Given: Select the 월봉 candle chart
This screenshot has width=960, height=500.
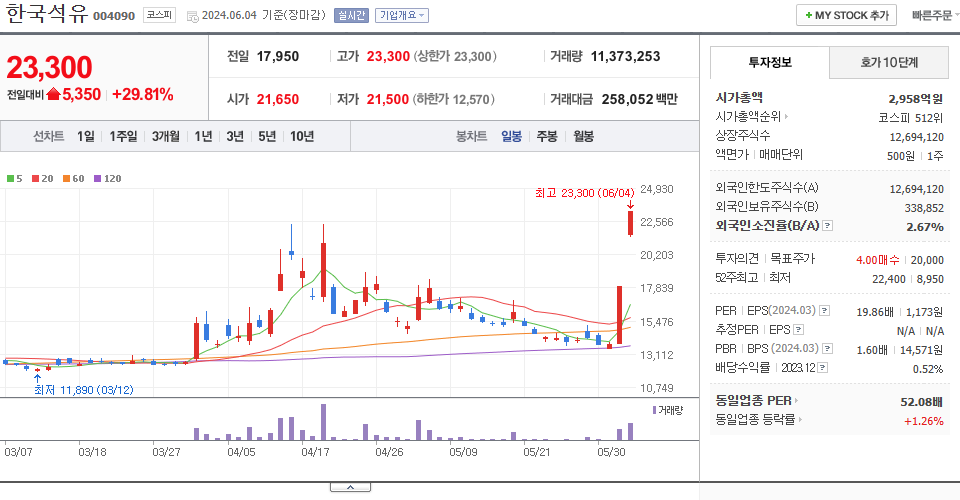Looking at the screenshot, I should [x=583, y=136].
